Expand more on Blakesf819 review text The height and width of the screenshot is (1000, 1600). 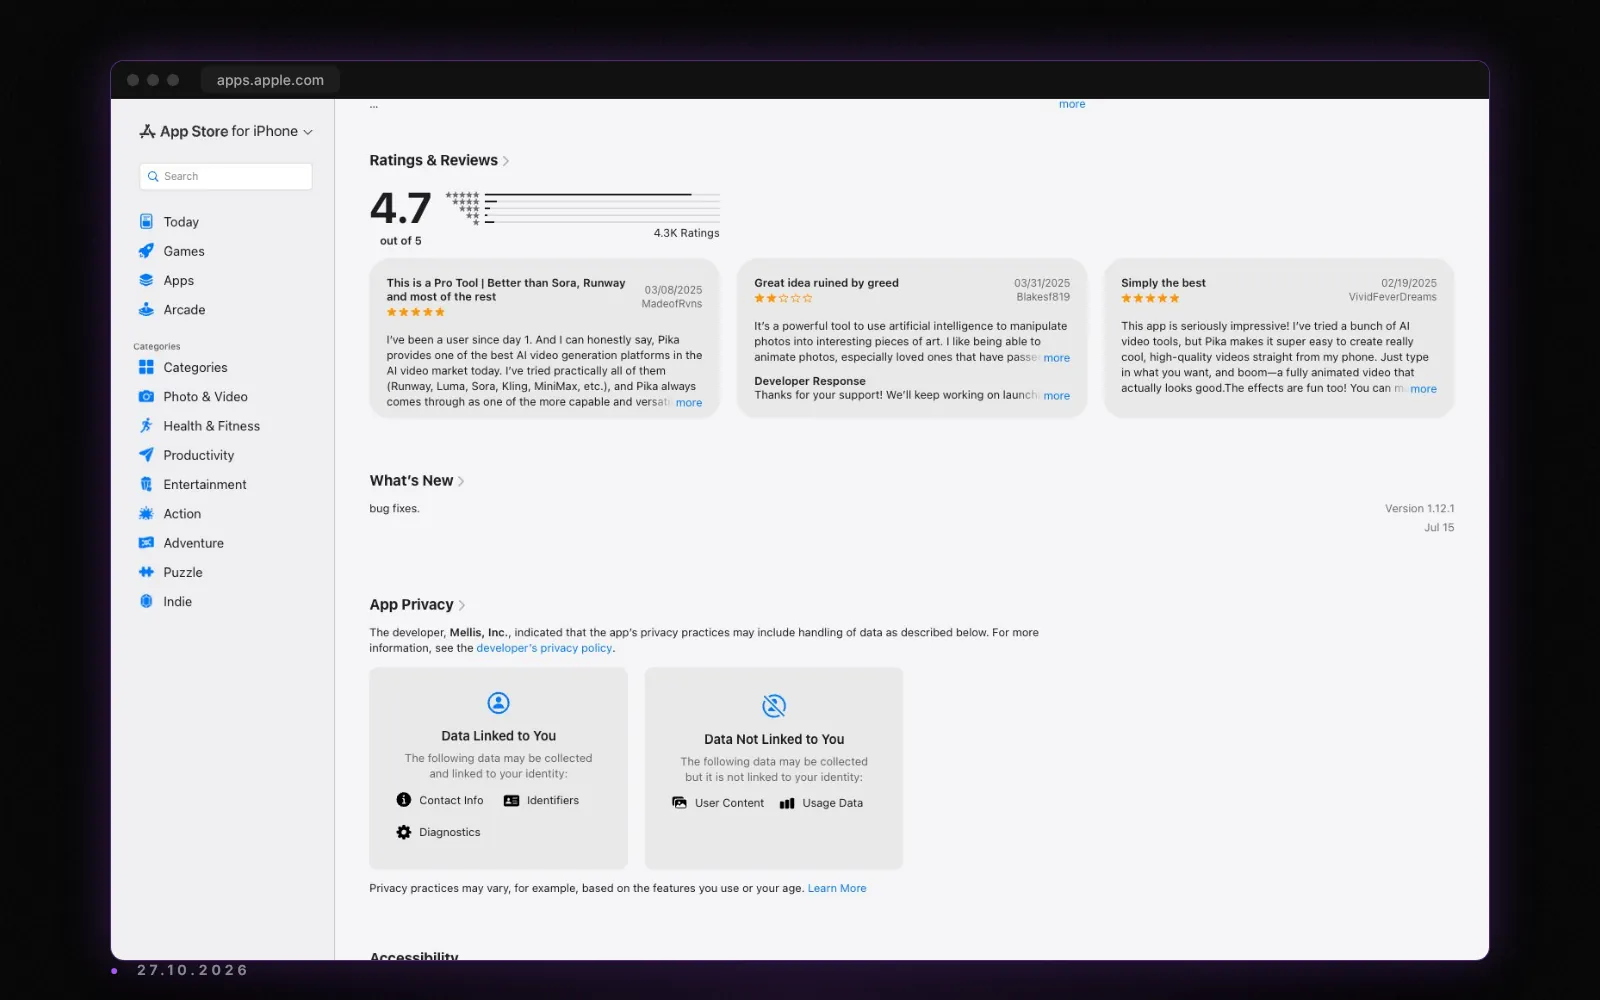1057,358
